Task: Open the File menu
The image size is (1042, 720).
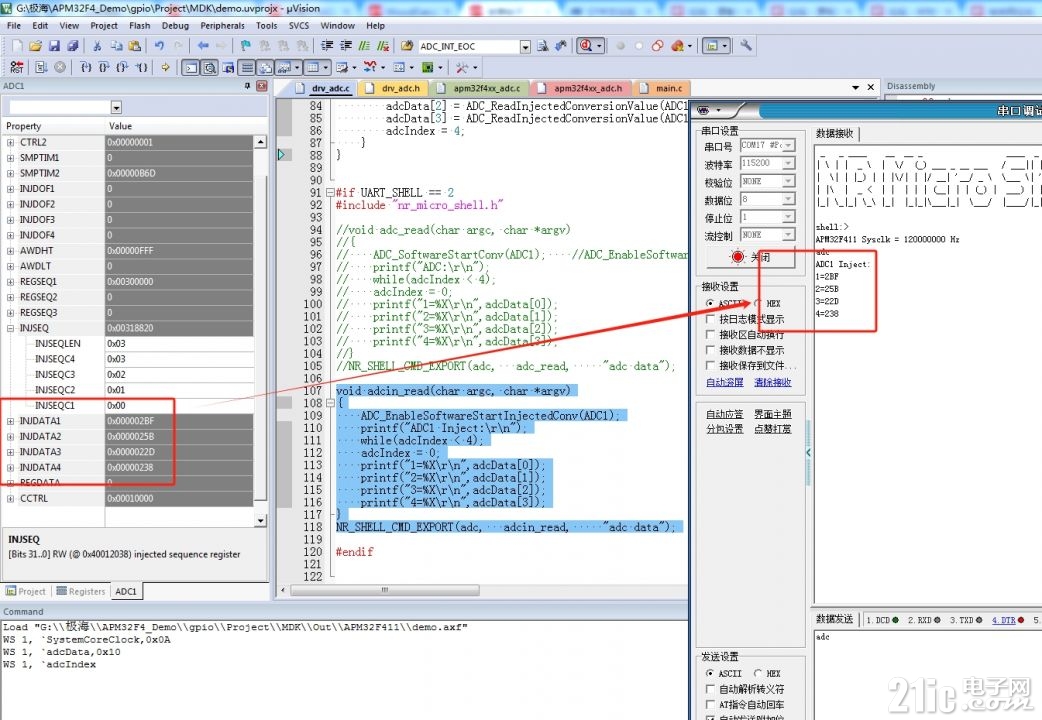Action: pos(14,25)
